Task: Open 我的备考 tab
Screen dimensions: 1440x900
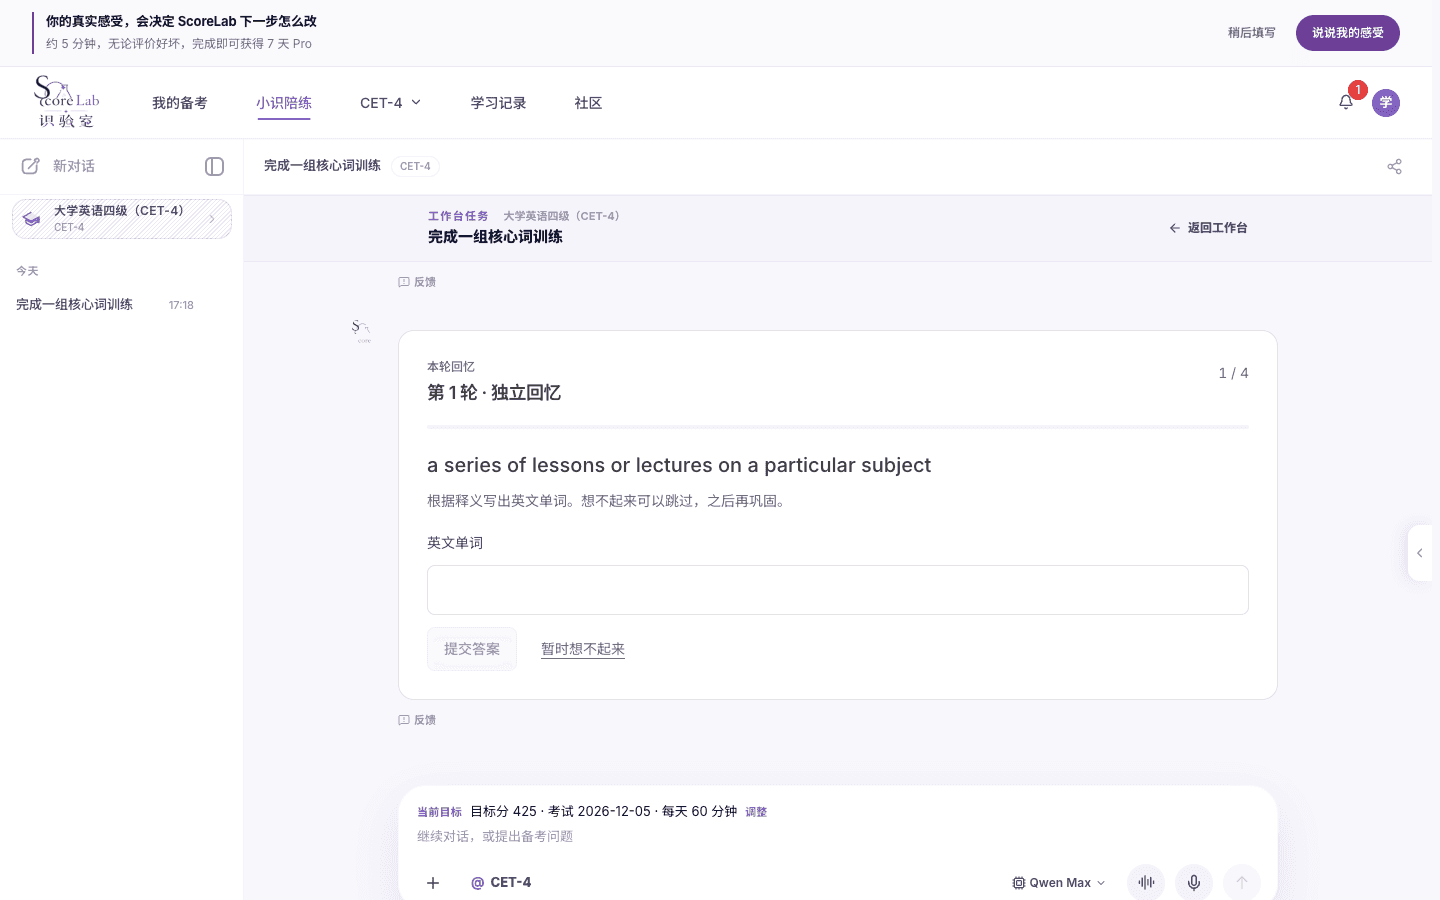Action: 180,103
